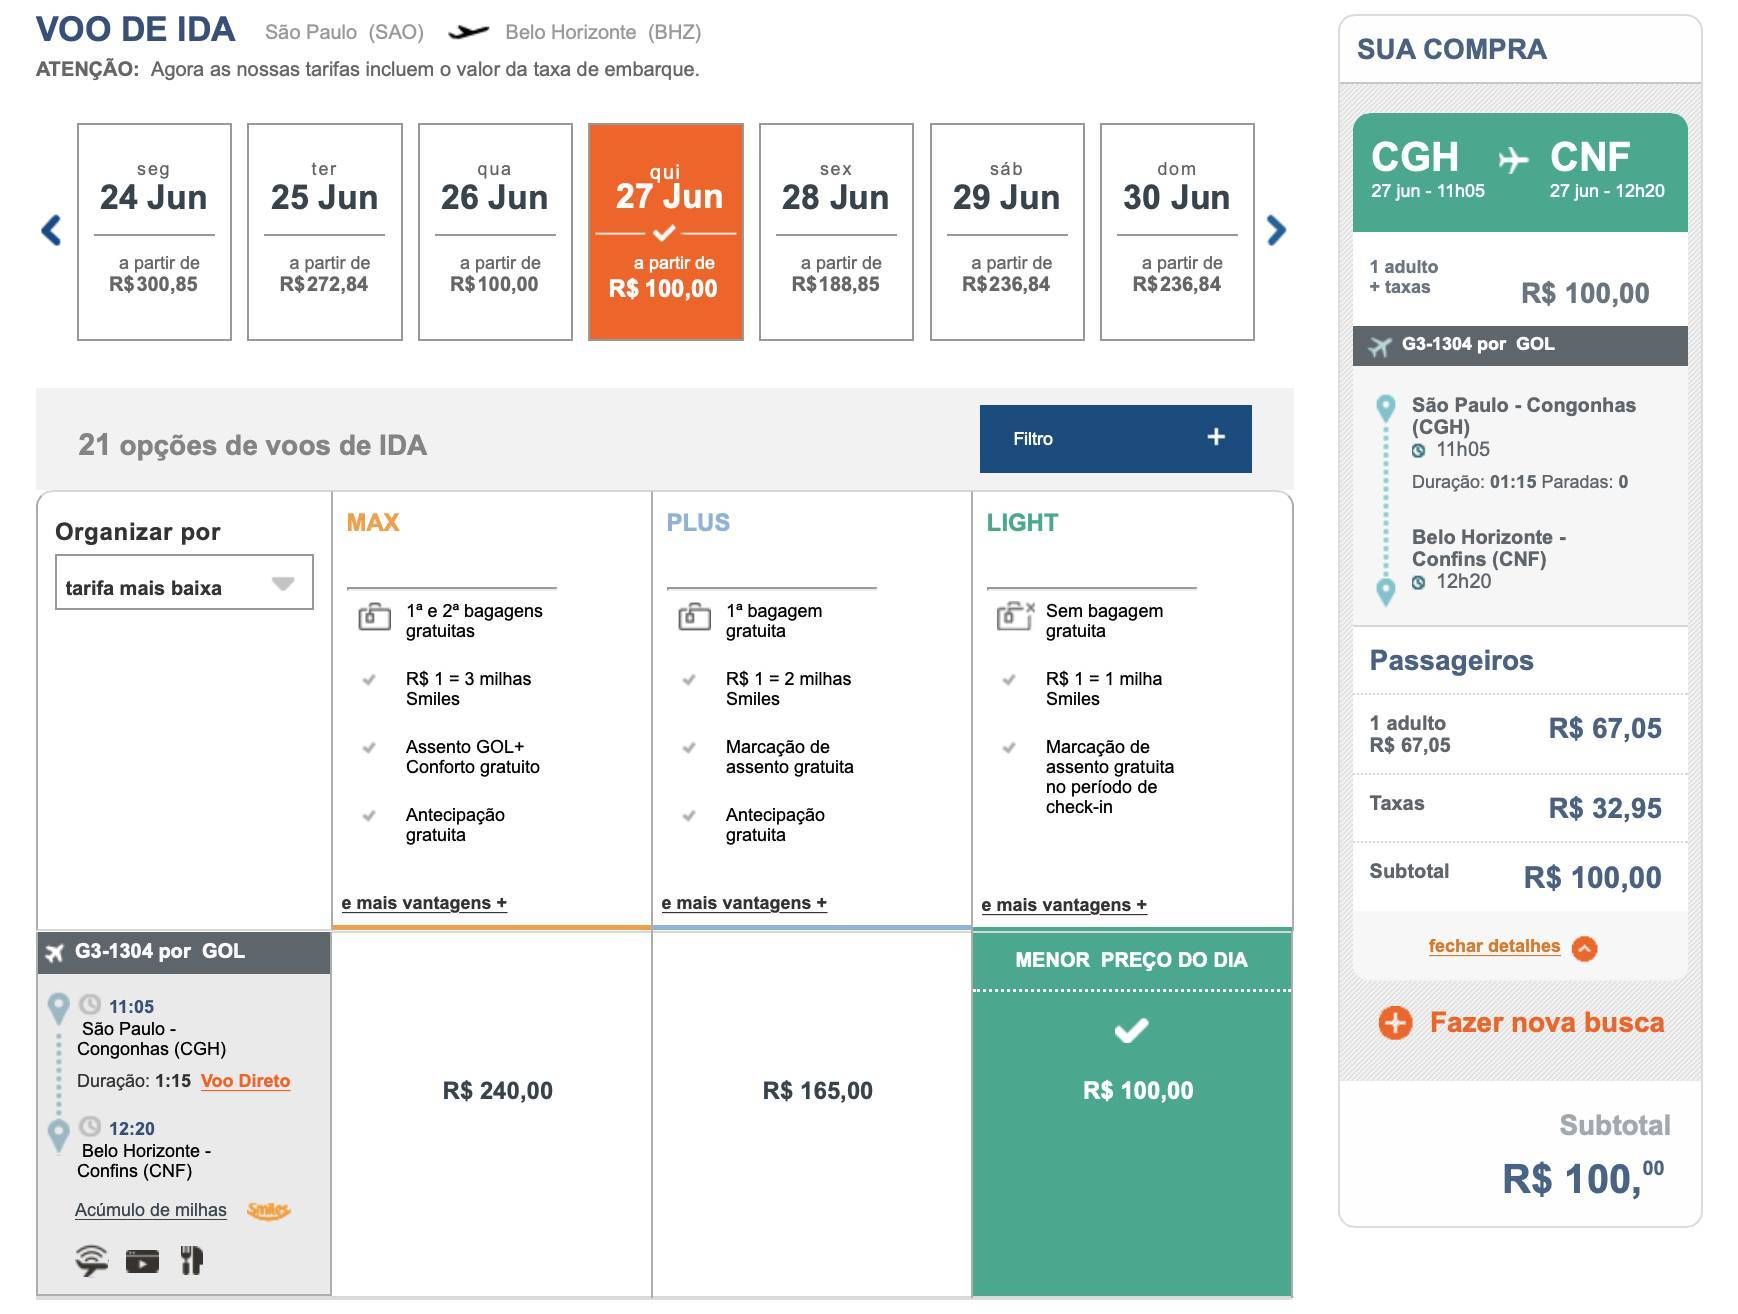This screenshot has height=1314, width=1738.
Task: Click the 1 adulto R$ 67,05 fare amount
Action: click(1605, 728)
